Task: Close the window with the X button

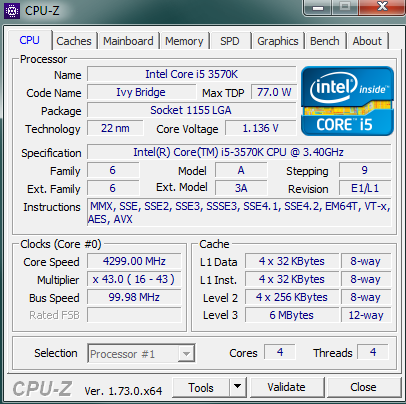Action: click(382, 7)
